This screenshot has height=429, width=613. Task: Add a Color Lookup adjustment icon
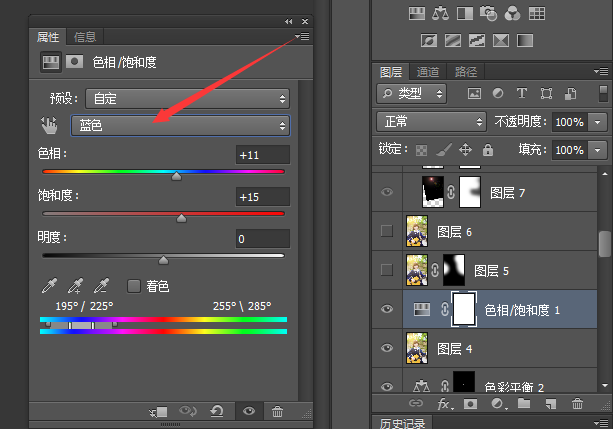coord(536,14)
